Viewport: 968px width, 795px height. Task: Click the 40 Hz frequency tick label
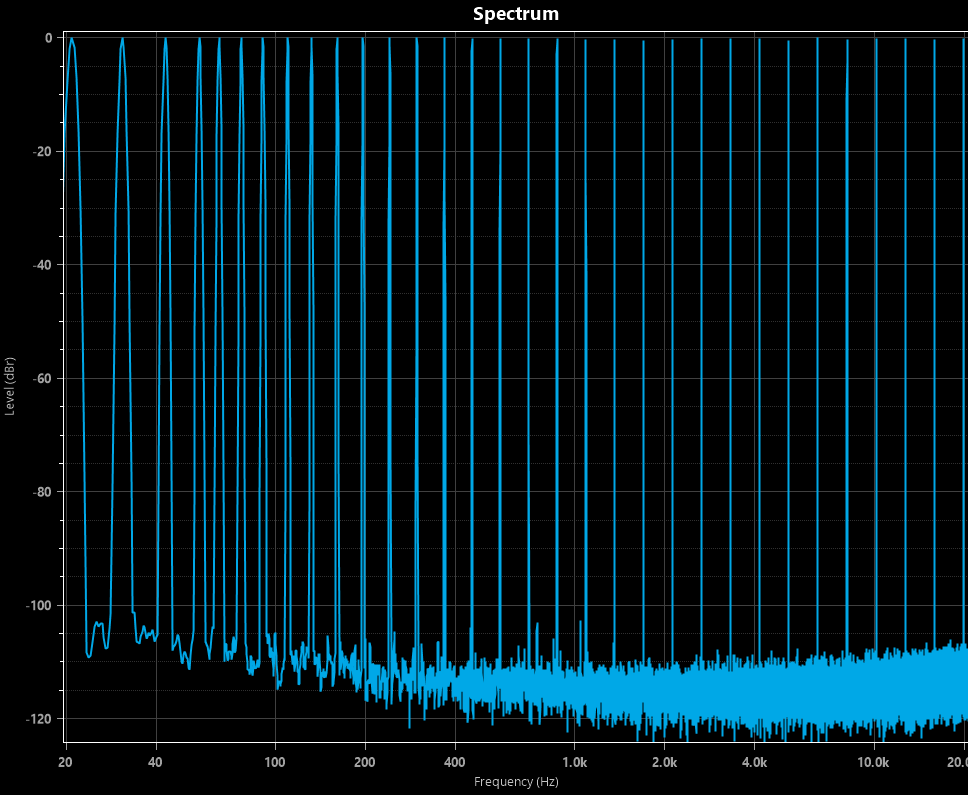click(156, 762)
